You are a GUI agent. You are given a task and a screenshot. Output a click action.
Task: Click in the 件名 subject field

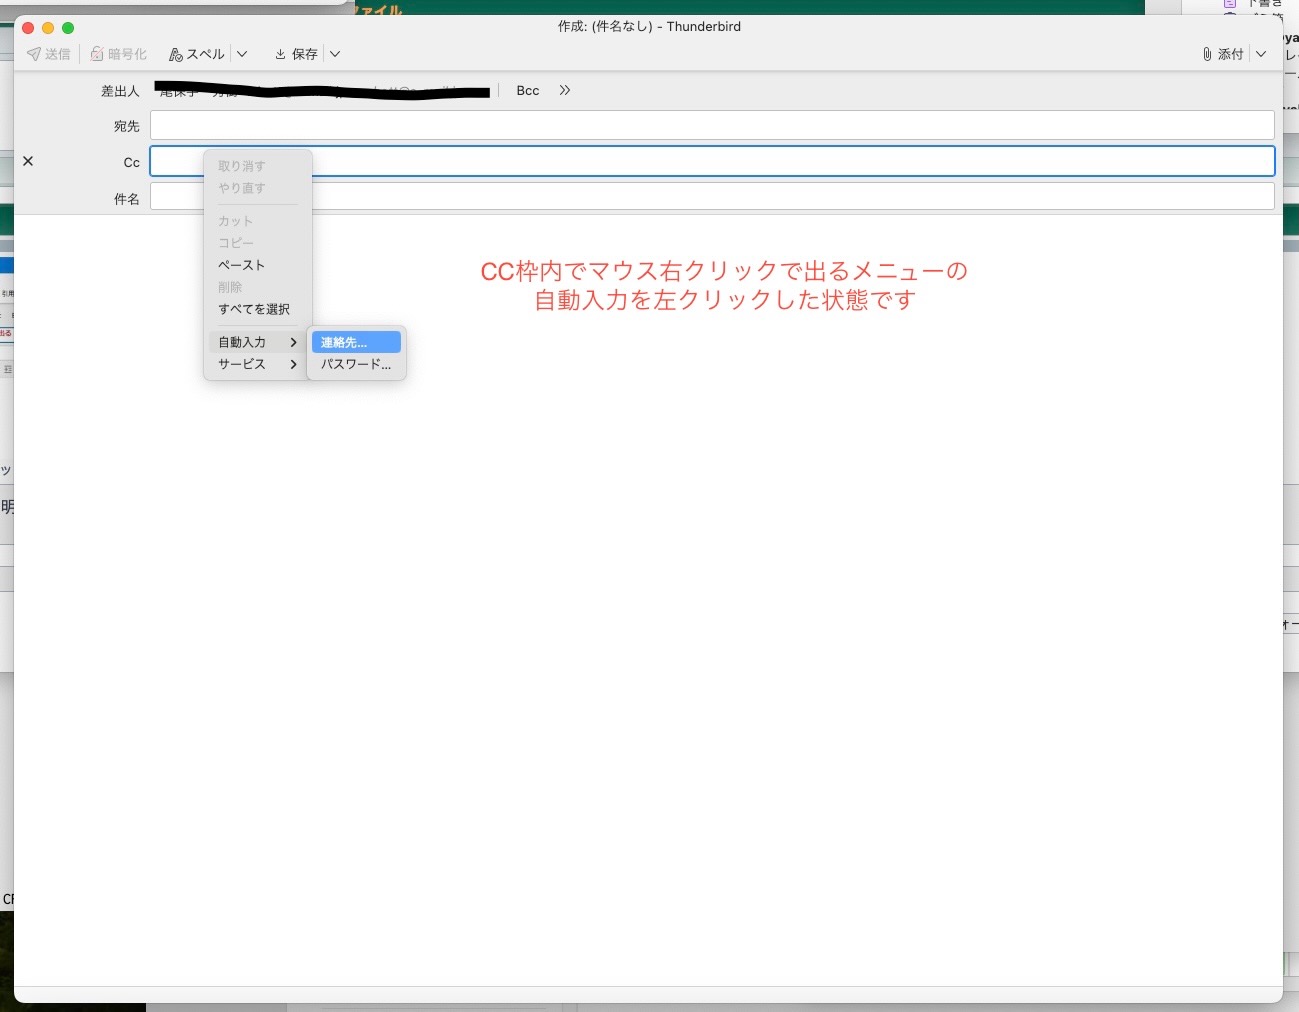[790, 196]
